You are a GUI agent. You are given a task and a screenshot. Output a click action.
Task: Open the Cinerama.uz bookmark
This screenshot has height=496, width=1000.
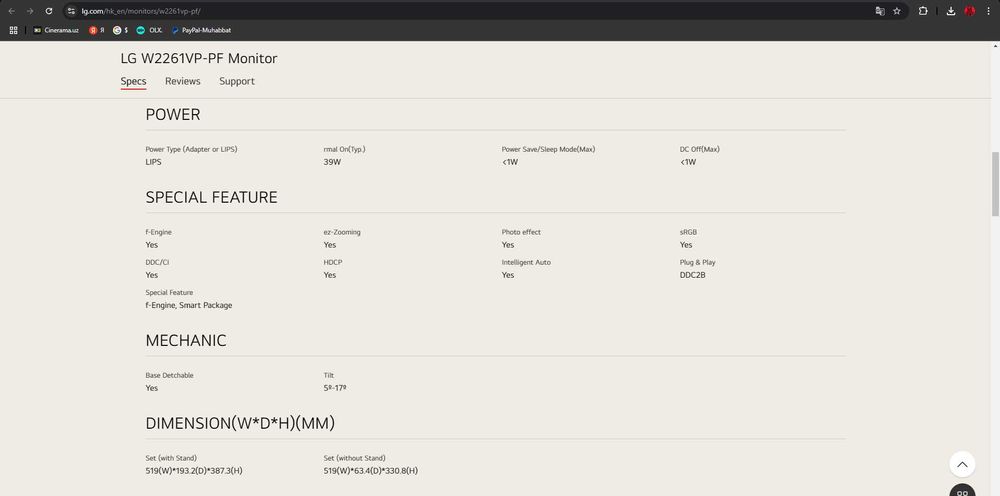click(56, 30)
